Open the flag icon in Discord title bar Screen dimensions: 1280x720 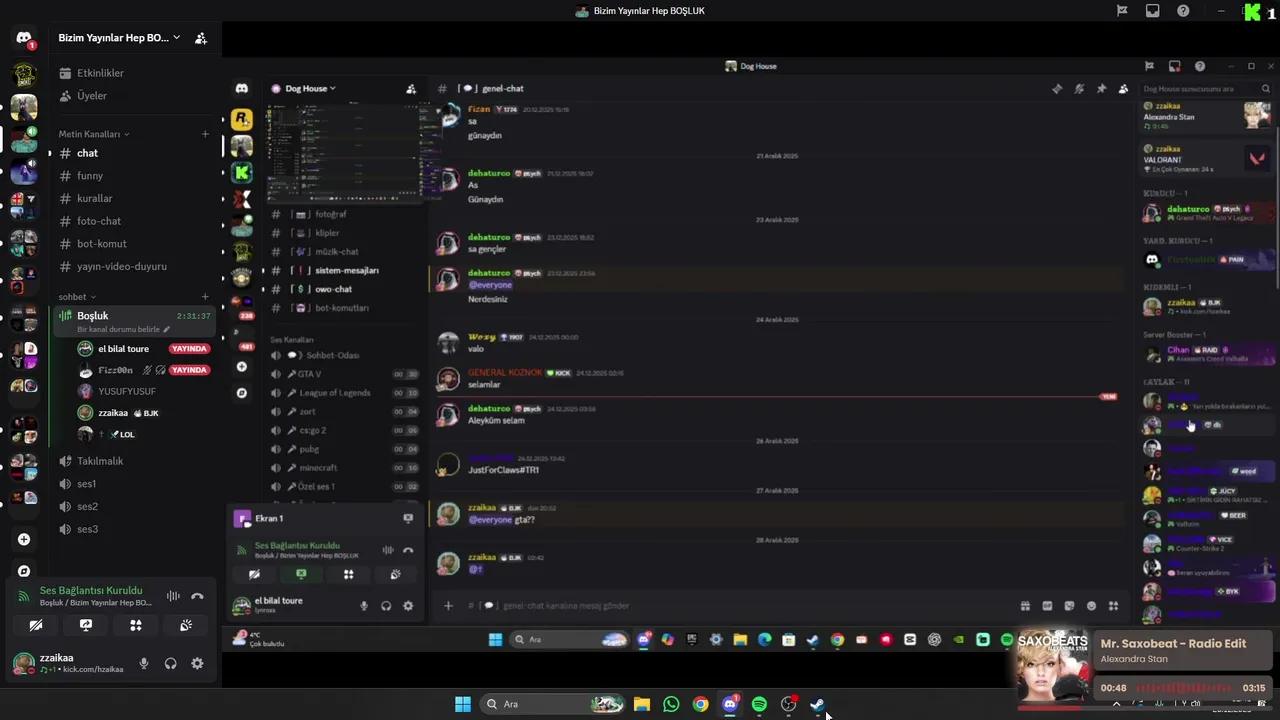click(x=1122, y=11)
